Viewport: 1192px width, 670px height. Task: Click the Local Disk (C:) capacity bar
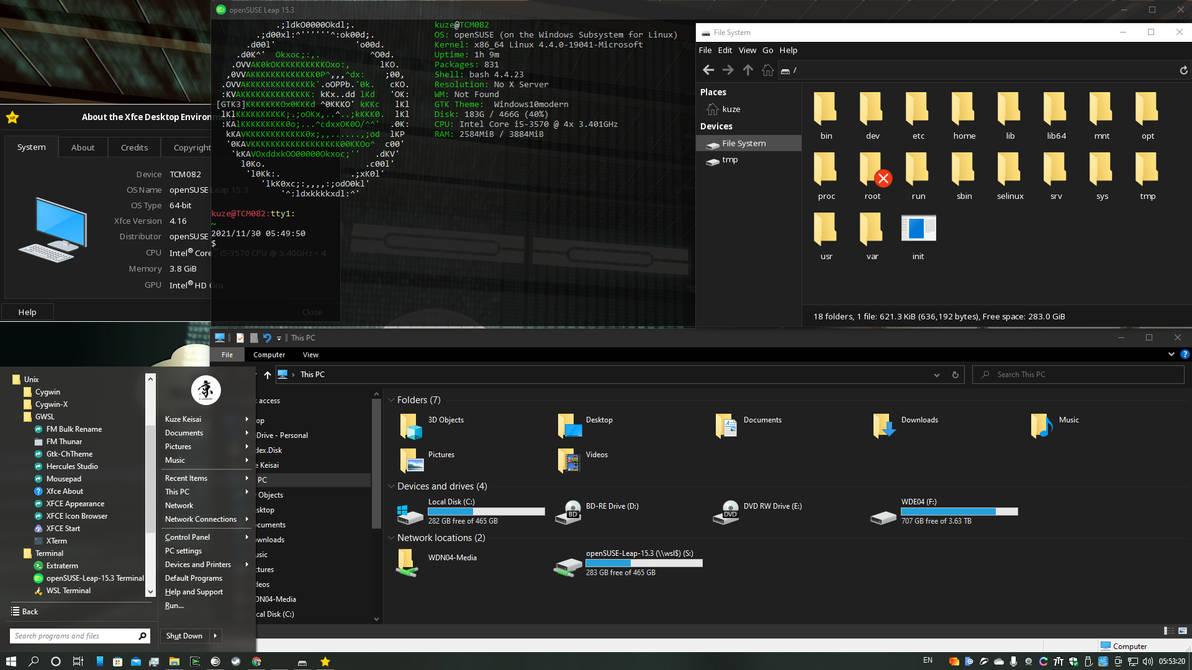[486, 510]
